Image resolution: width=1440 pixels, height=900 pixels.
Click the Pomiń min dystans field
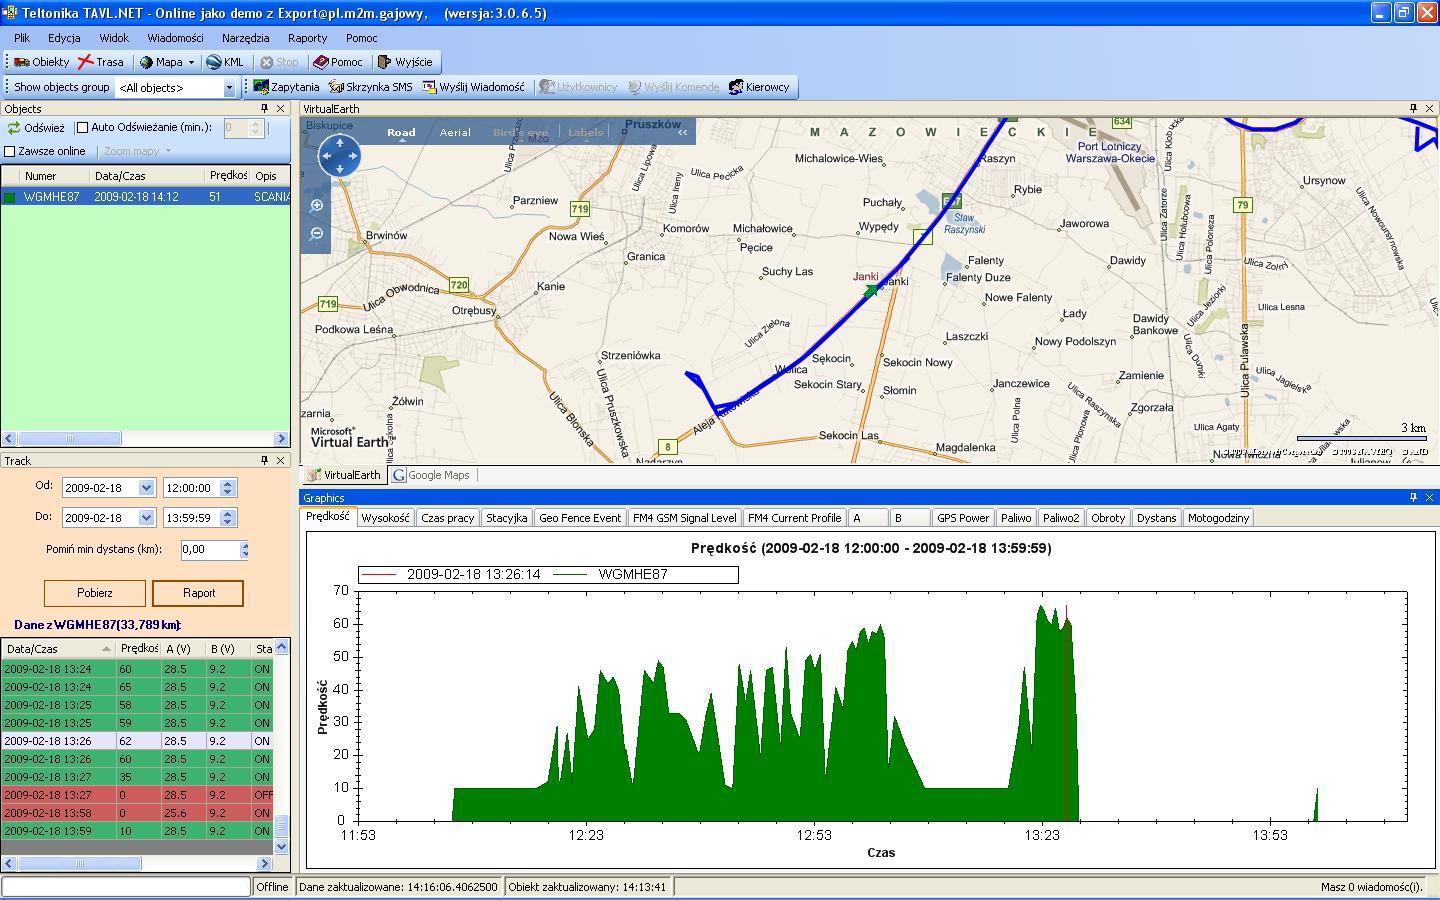click(210, 549)
